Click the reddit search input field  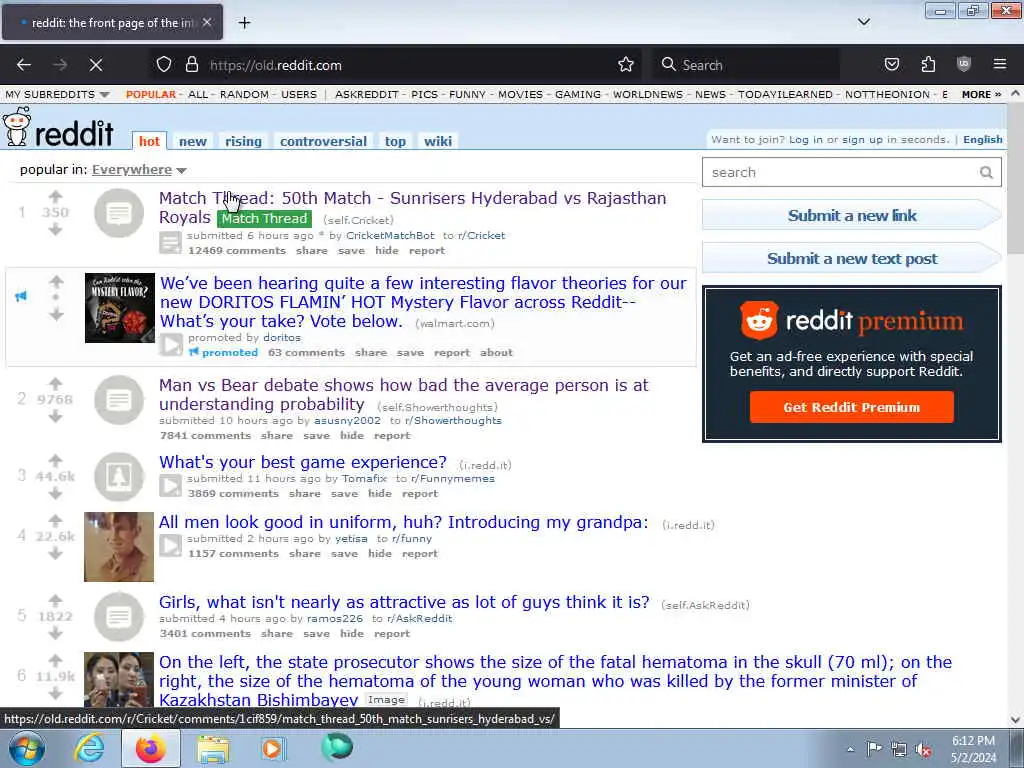[840, 172]
